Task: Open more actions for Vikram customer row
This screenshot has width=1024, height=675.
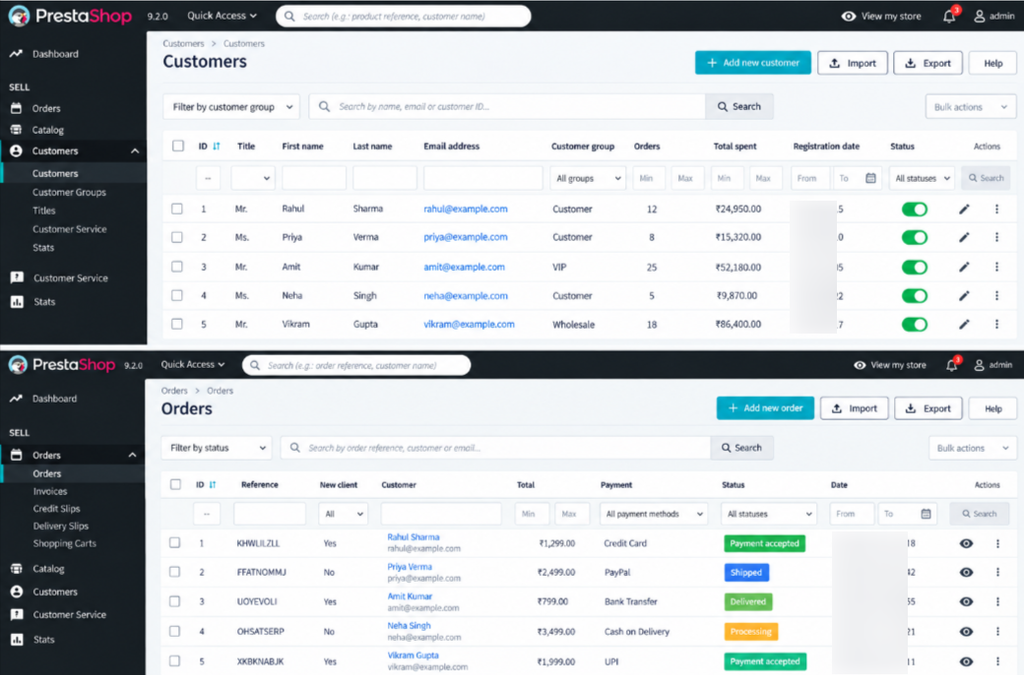Action: pyautogui.click(x=997, y=324)
